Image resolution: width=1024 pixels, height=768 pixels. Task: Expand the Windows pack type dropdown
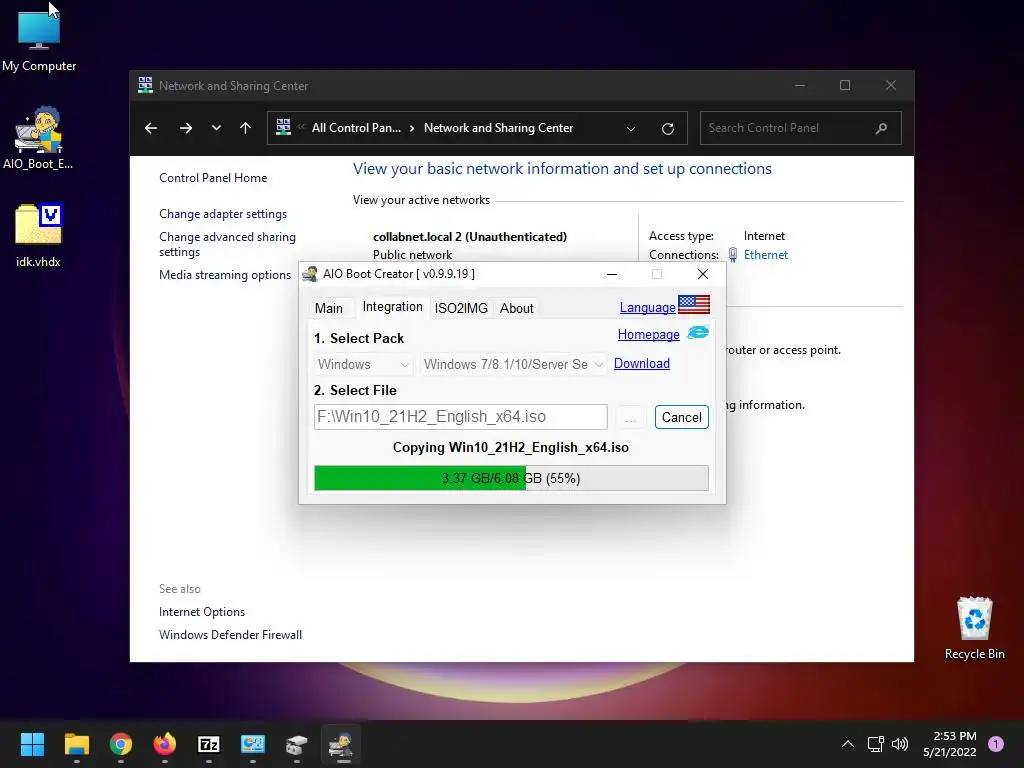point(363,364)
